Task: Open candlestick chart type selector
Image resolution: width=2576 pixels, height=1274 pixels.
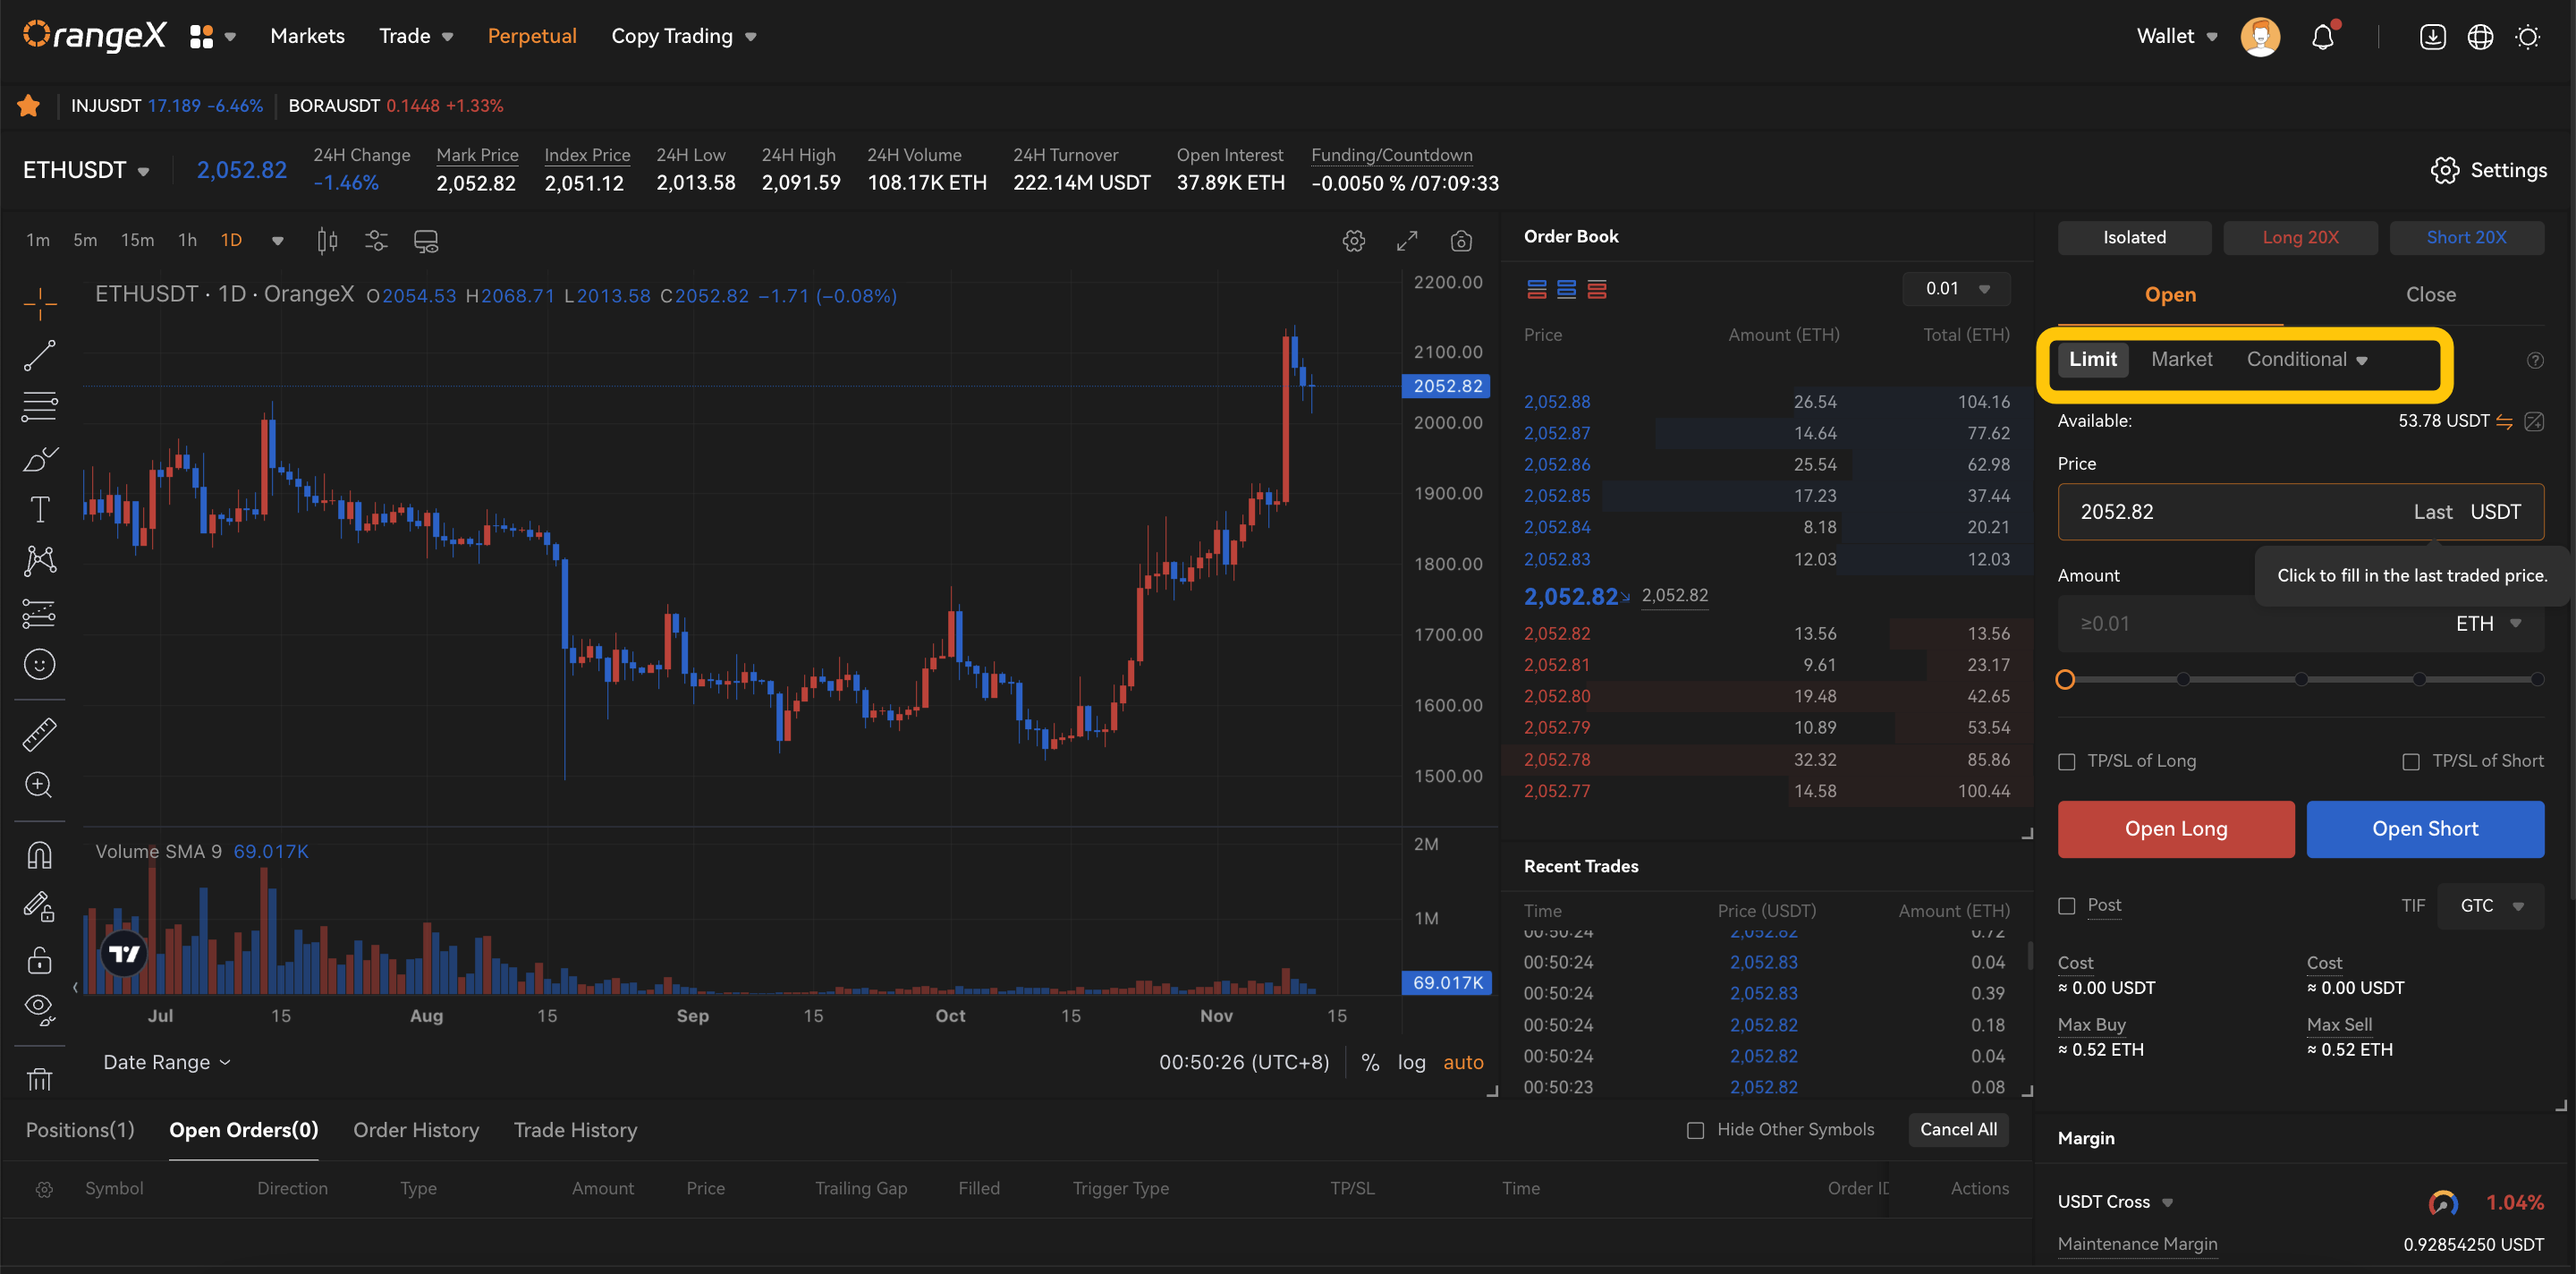Action: tap(327, 241)
